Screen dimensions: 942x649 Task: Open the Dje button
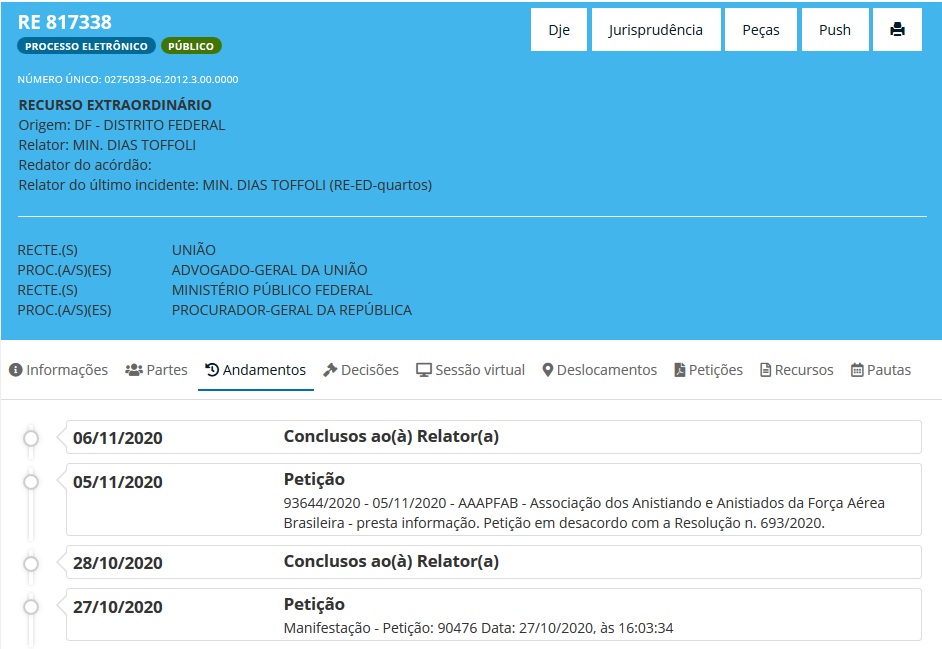point(559,29)
